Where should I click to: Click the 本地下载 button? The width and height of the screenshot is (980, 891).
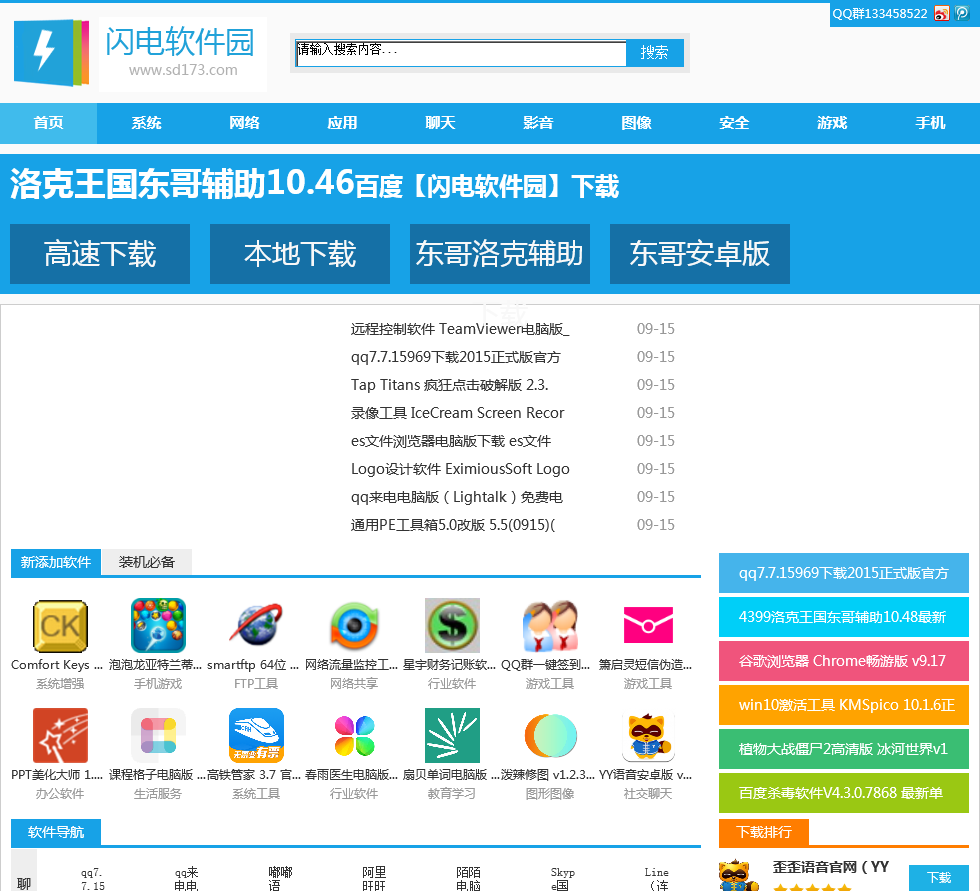click(300, 254)
